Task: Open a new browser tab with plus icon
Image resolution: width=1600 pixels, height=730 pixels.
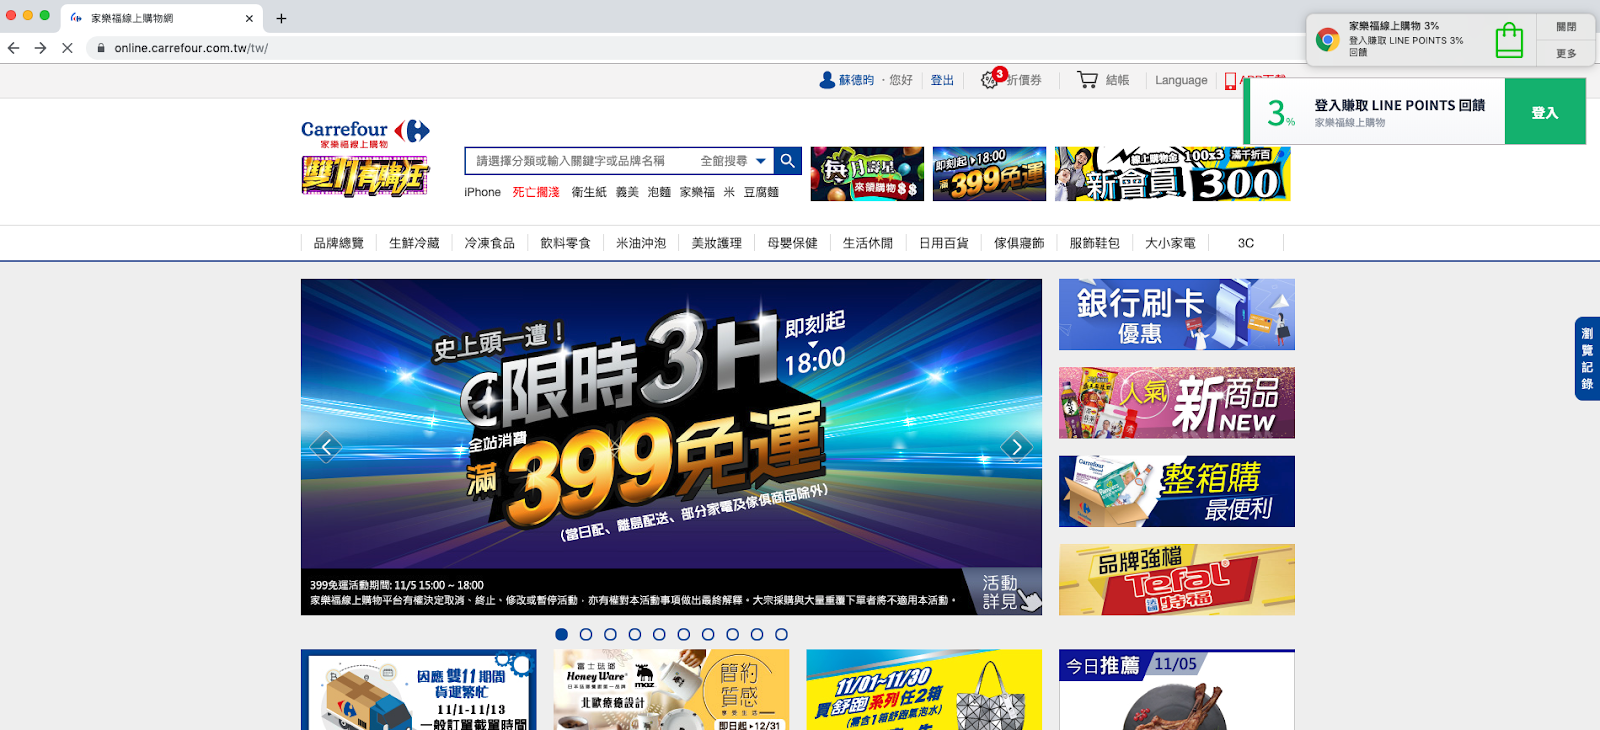Action: pos(281,18)
